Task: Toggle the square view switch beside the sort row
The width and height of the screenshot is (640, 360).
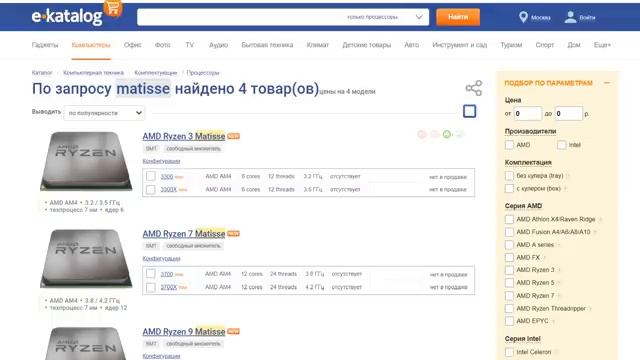Action: tap(469, 111)
